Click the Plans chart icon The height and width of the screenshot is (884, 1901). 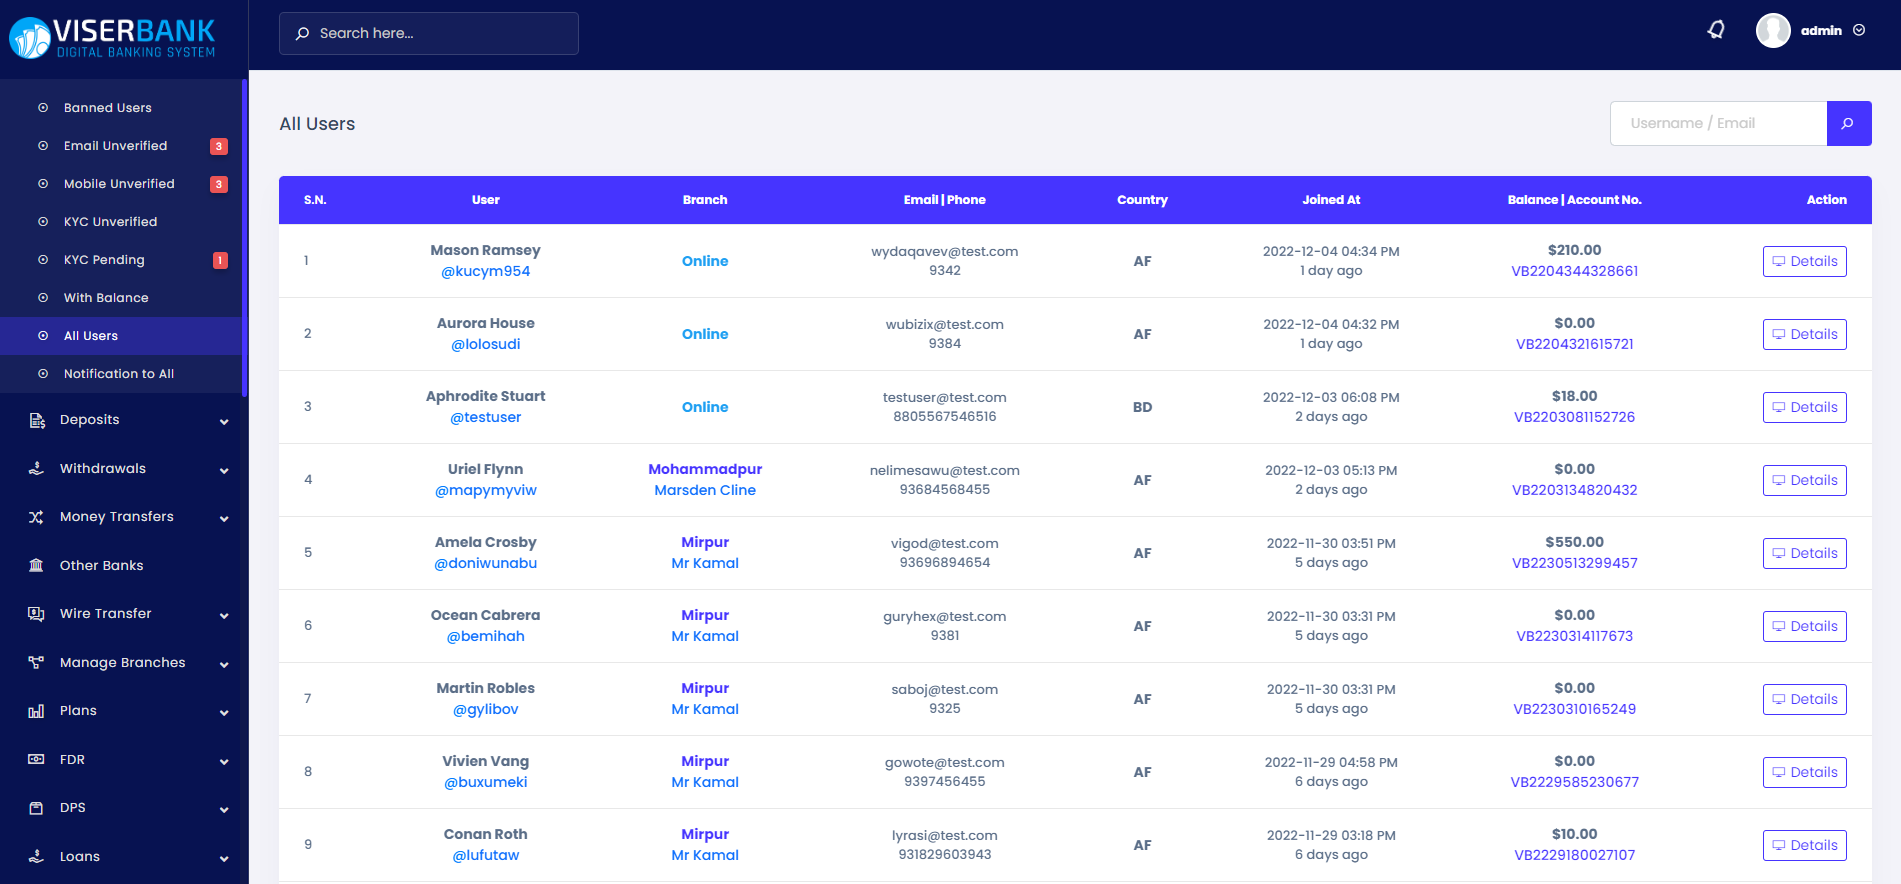coord(36,711)
